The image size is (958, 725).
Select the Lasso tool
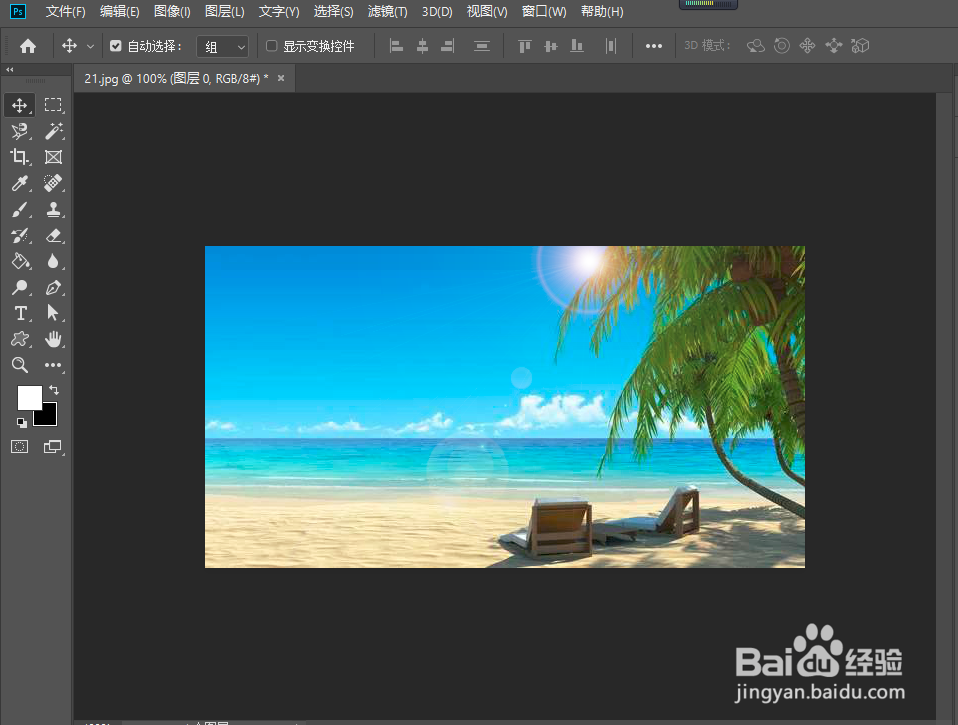[20, 131]
